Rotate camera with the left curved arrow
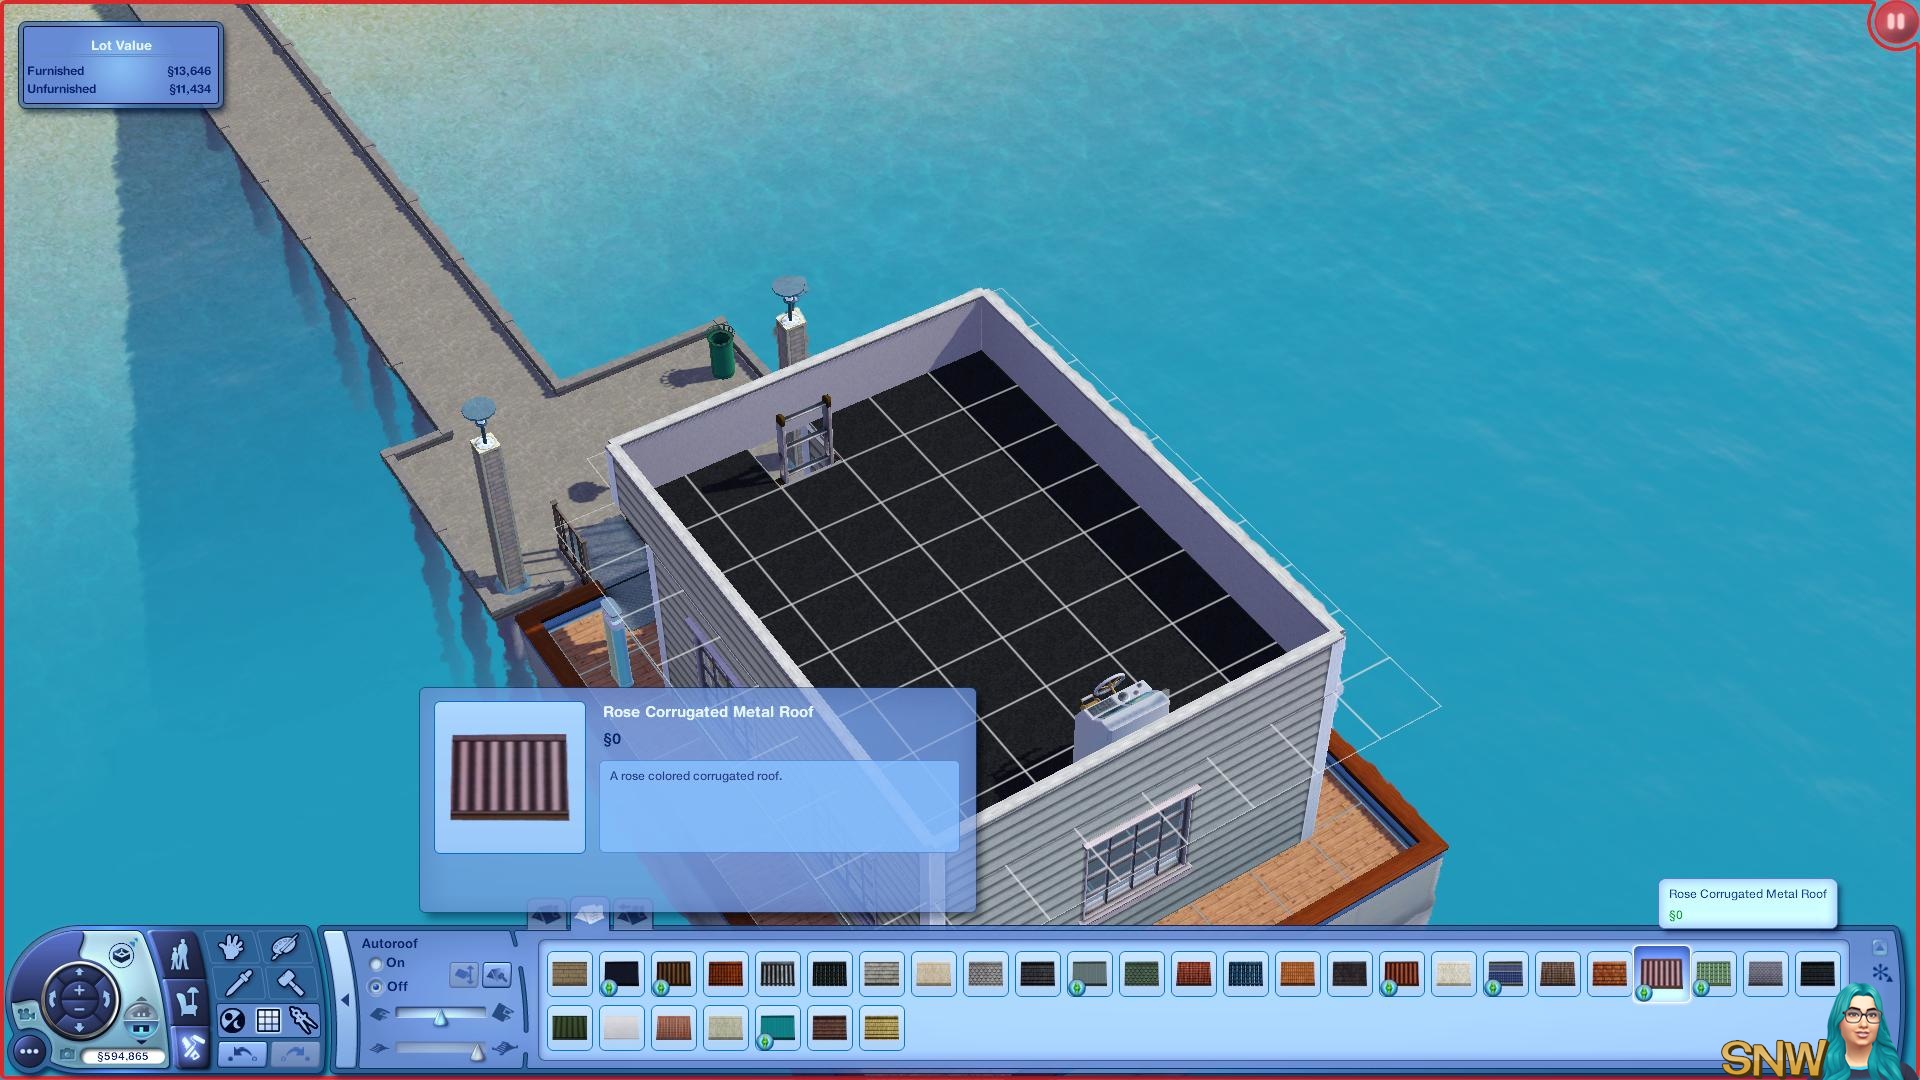The height and width of the screenshot is (1080, 1920). click(53, 999)
